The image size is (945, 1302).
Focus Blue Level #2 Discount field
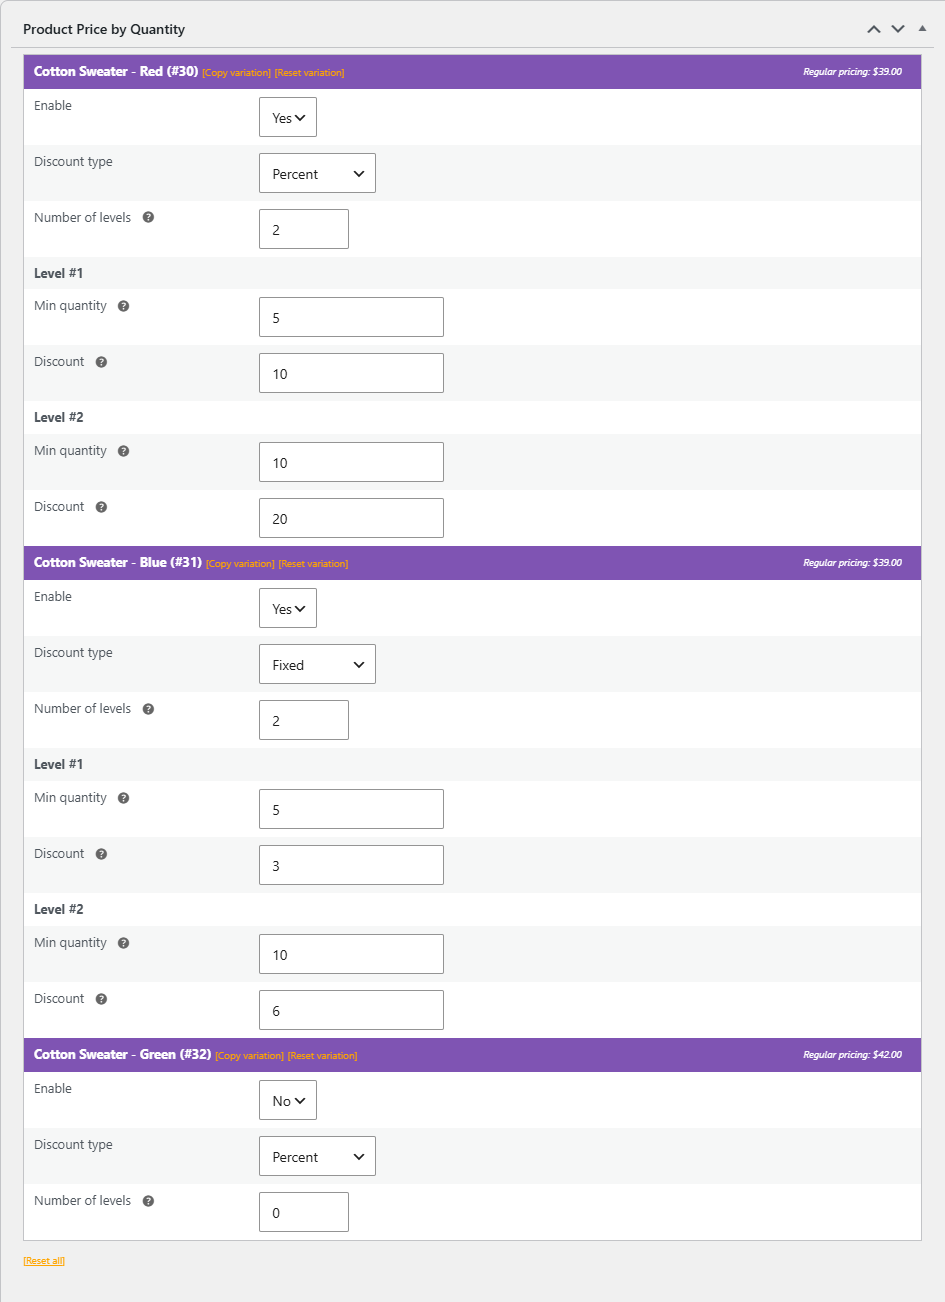(351, 1010)
